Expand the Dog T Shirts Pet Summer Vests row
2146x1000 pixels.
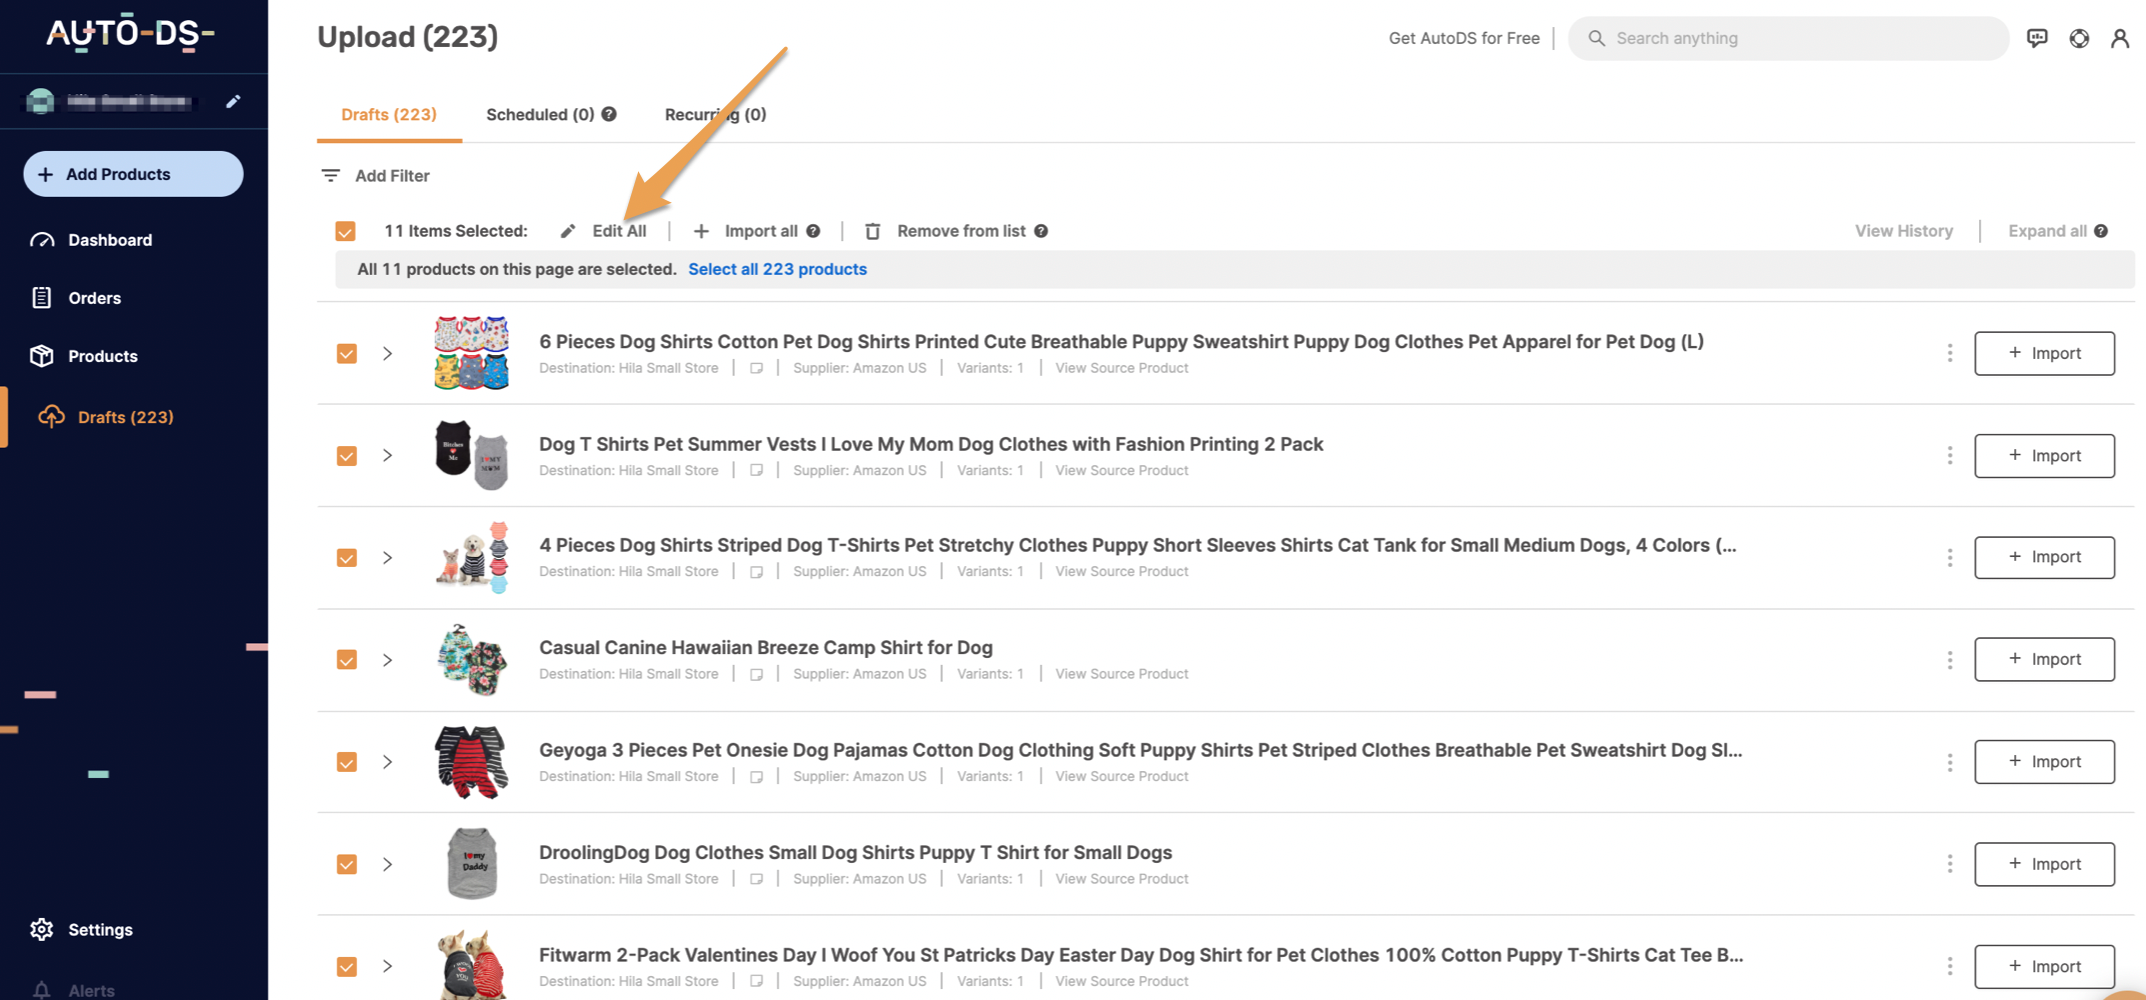(x=387, y=455)
